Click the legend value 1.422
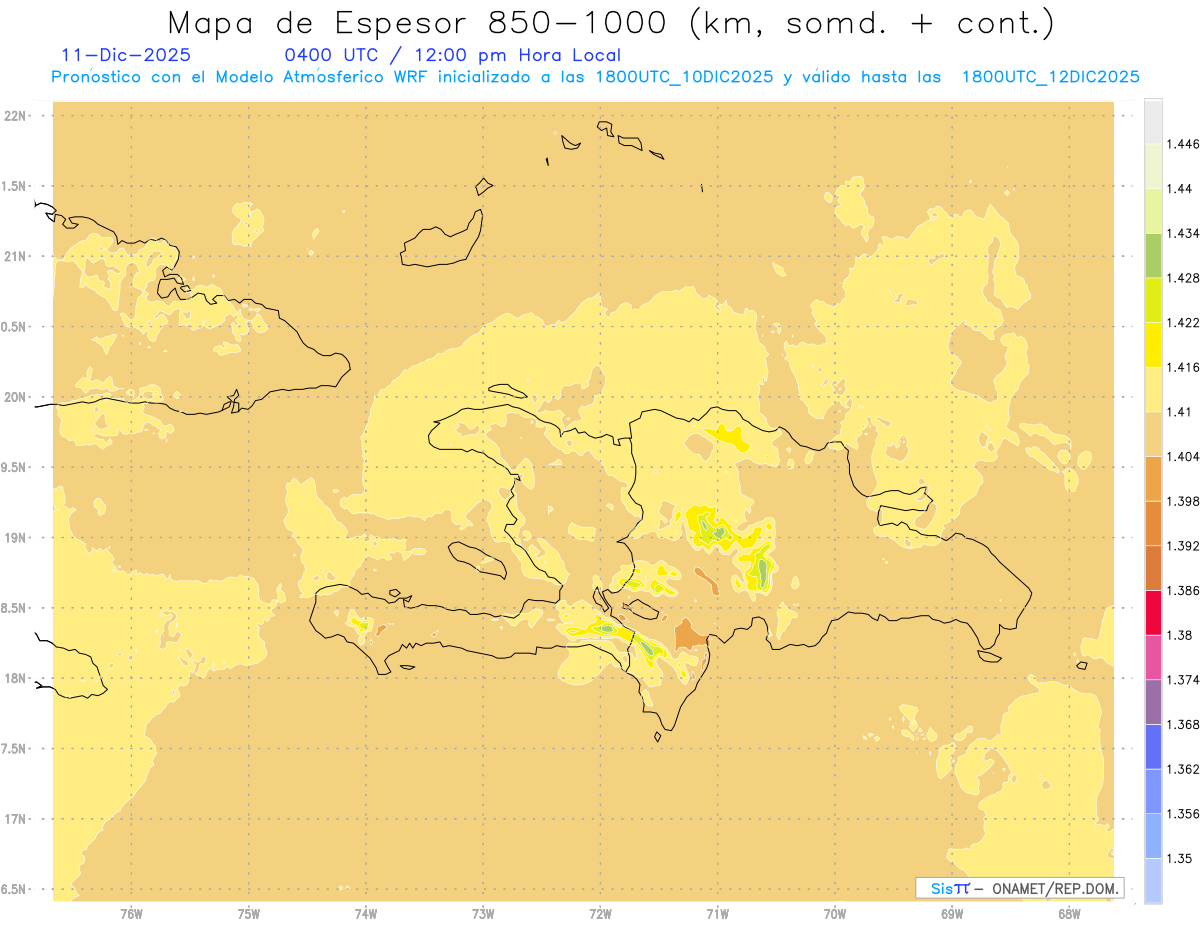The height and width of the screenshot is (927, 1200). (x=1183, y=322)
